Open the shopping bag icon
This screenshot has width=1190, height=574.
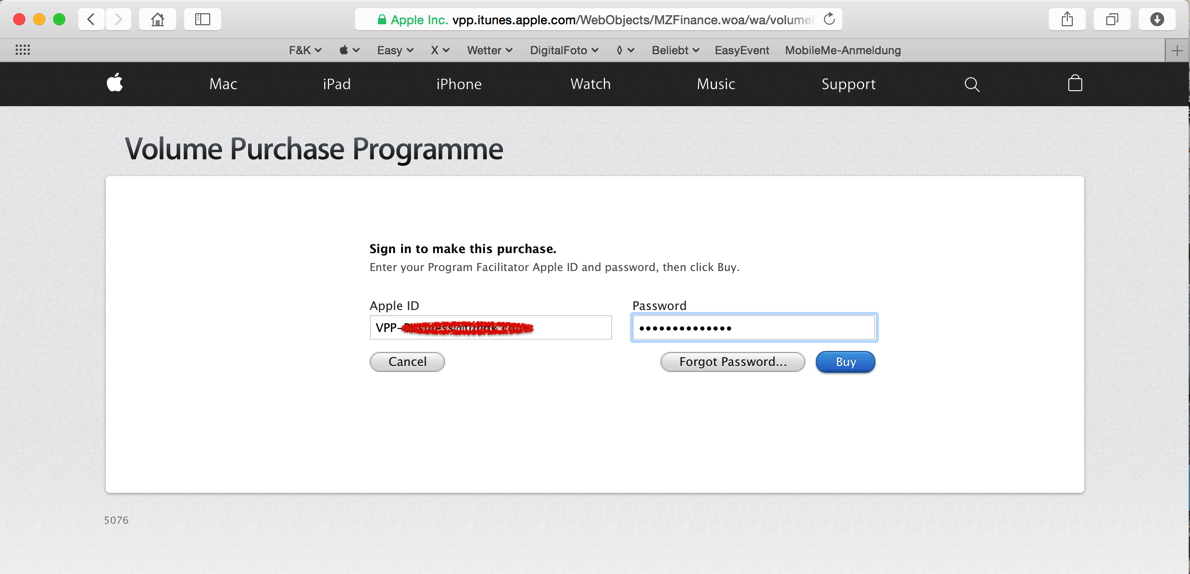(1075, 83)
